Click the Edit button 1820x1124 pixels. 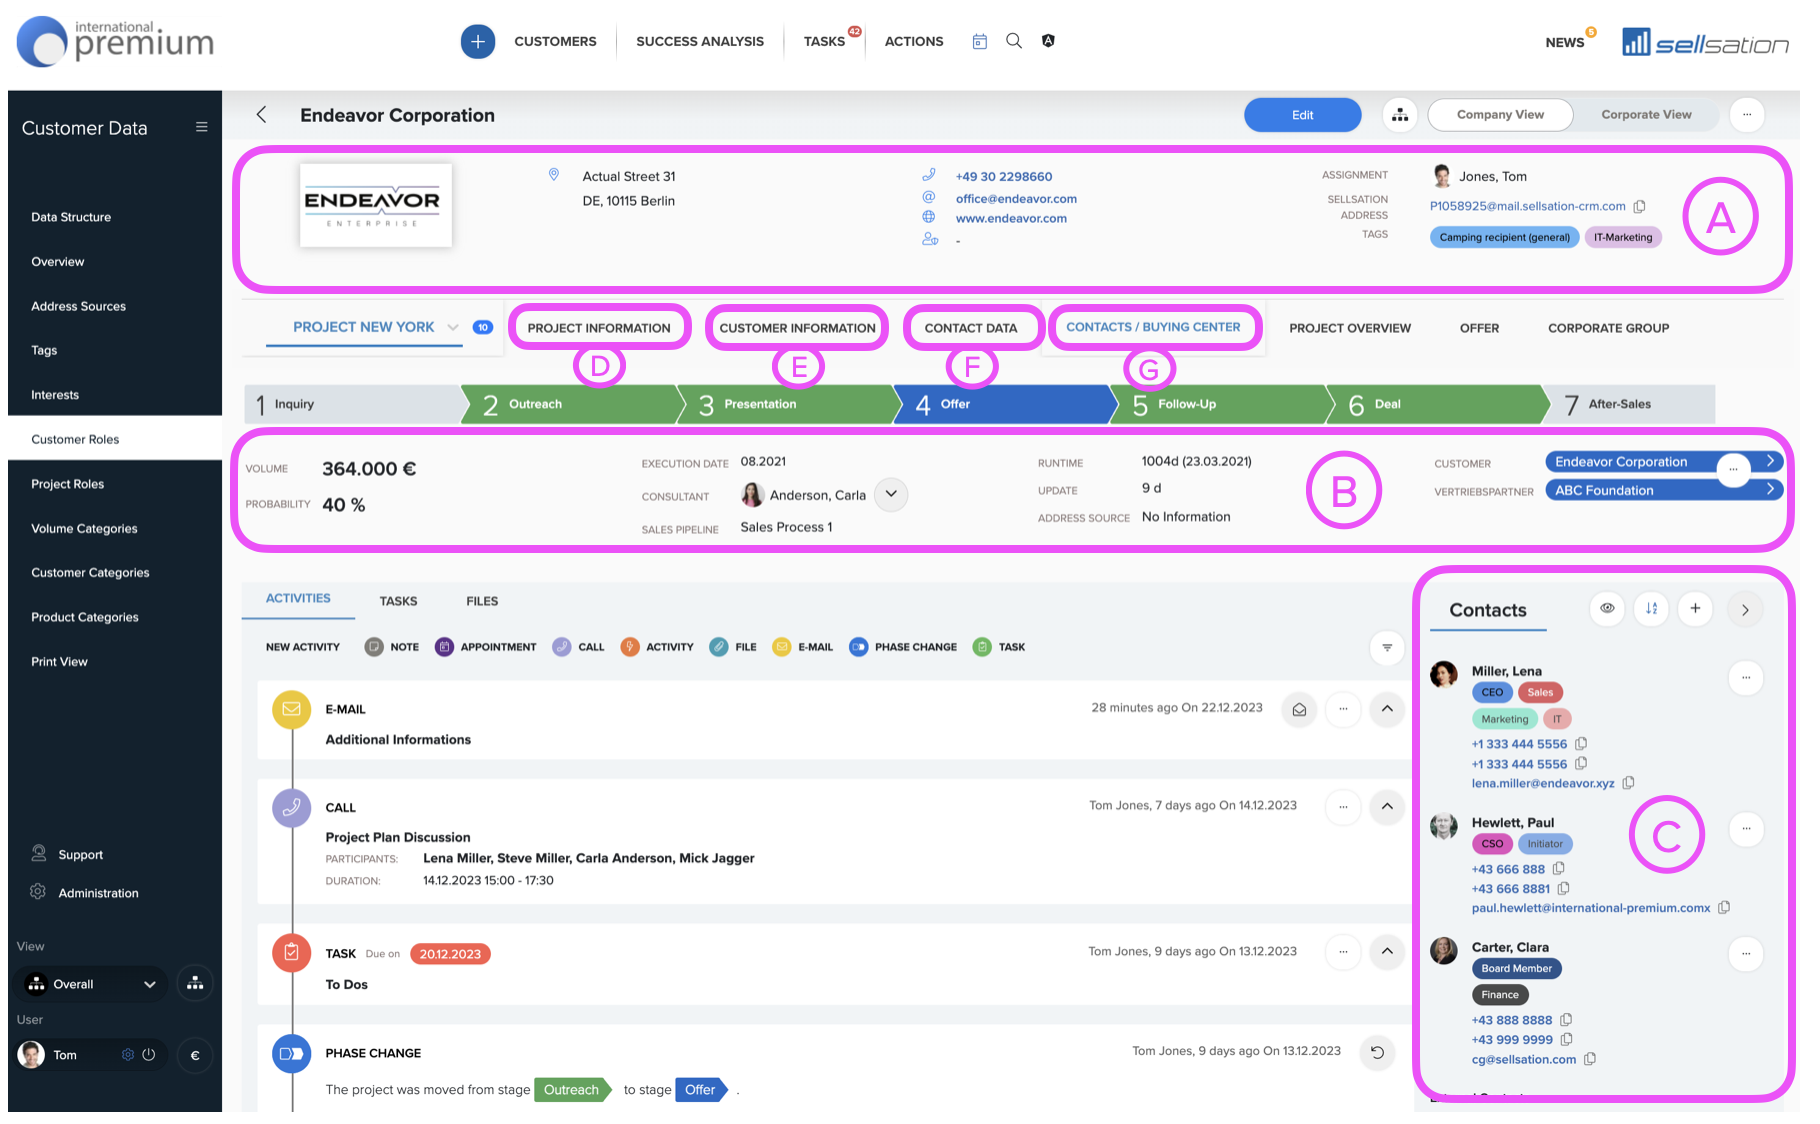pyautogui.click(x=1302, y=115)
